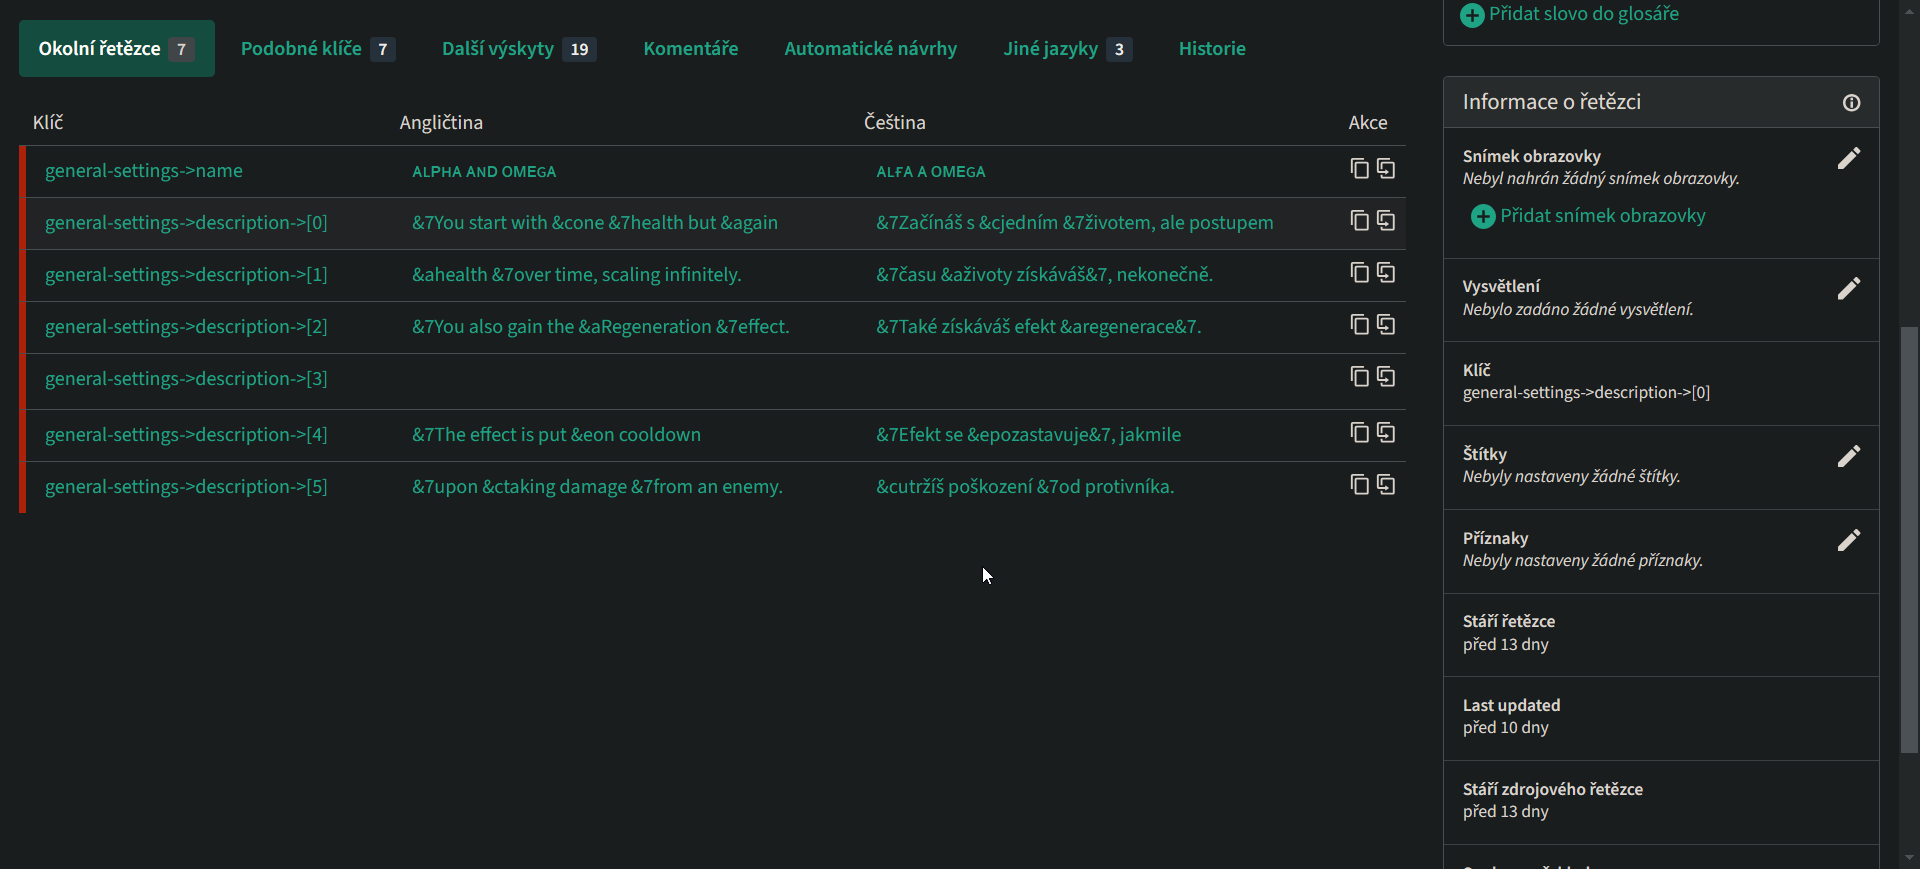Select Okolní řetězce tab
Screen dimensions: 1920x869
click(116, 48)
